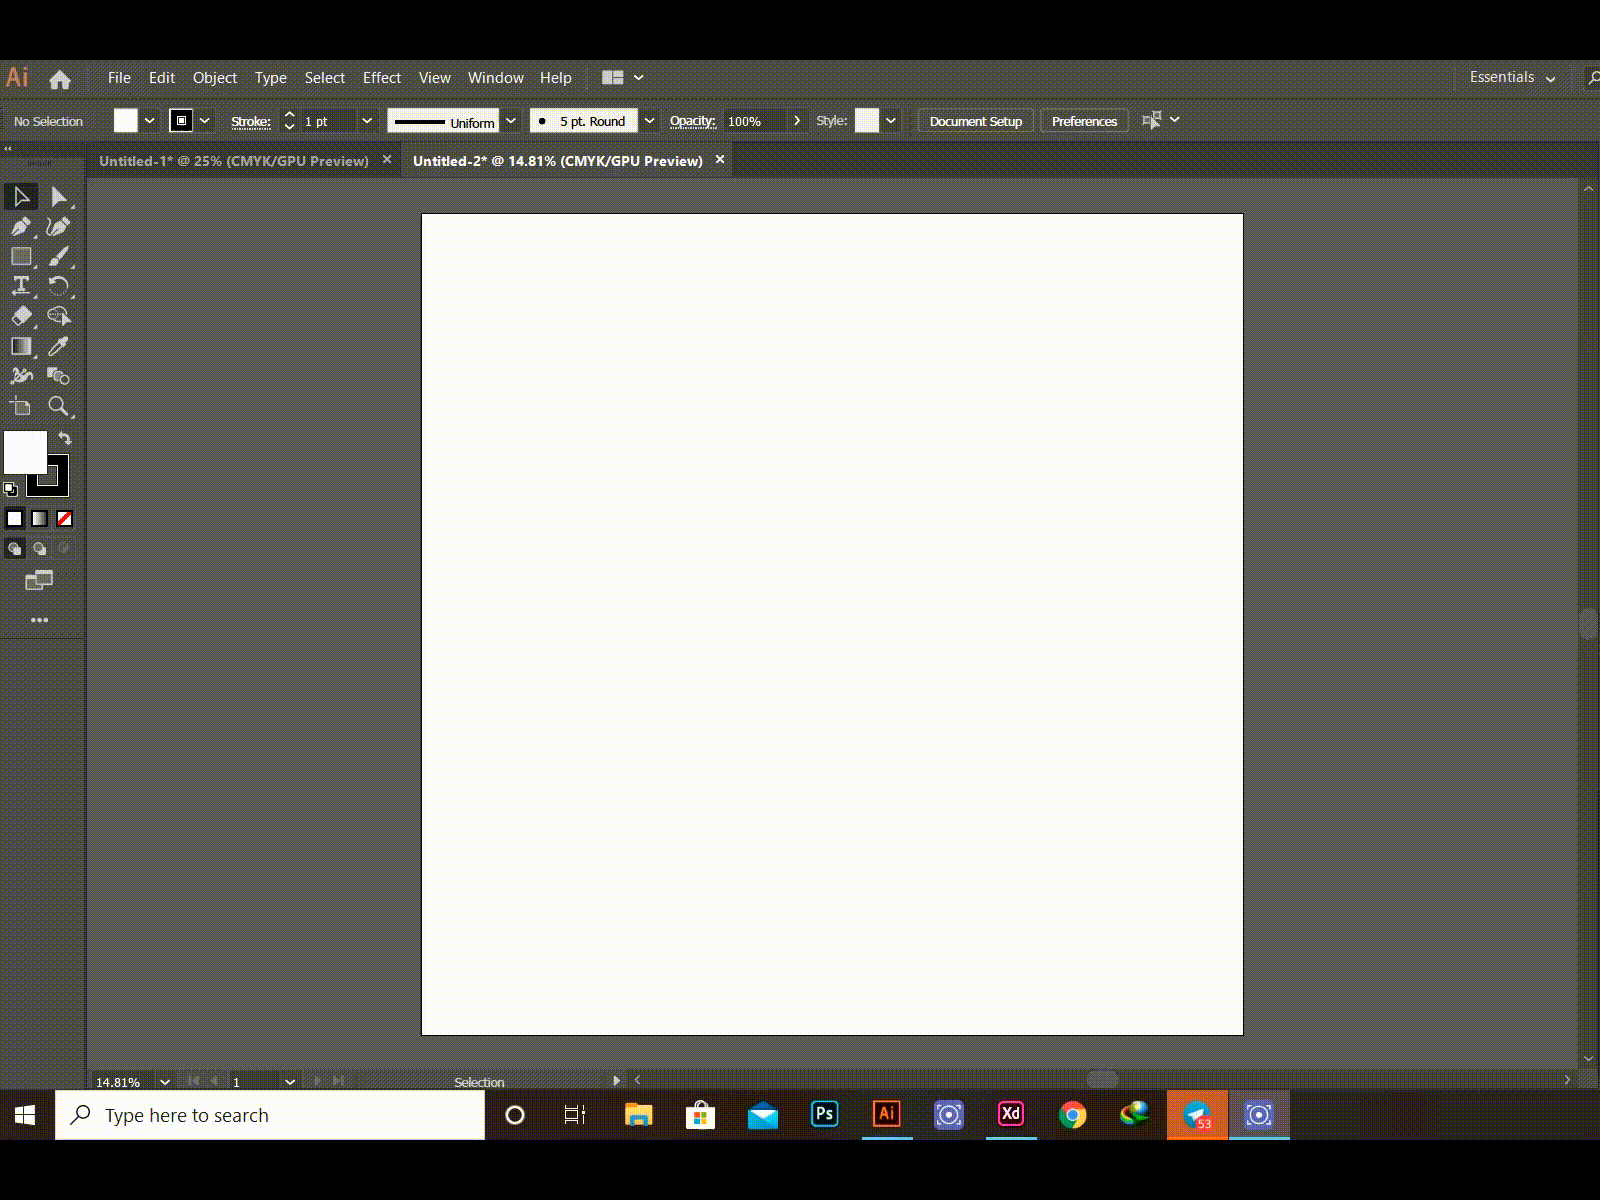The image size is (1600, 1200).
Task: Select the Pen tool
Action: pos(21,227)
